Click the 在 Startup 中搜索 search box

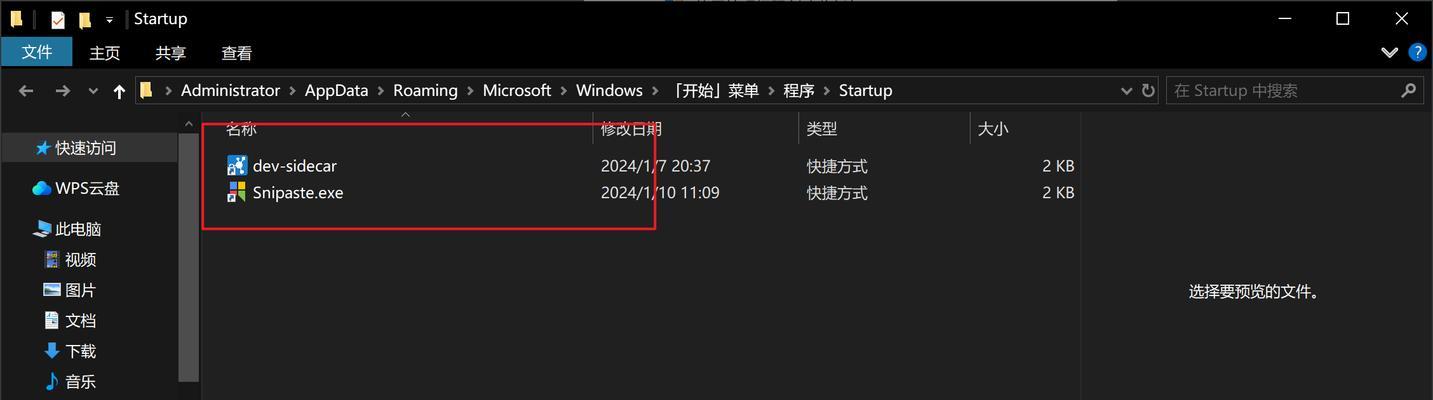tap(1282, 90)
